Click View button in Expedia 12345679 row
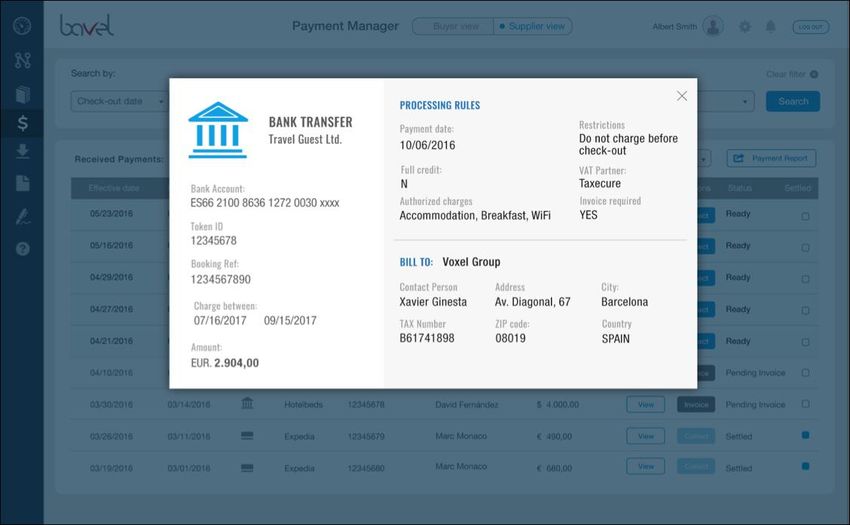Viewport: 850px width, 525px height. click(x=646, y=436)
